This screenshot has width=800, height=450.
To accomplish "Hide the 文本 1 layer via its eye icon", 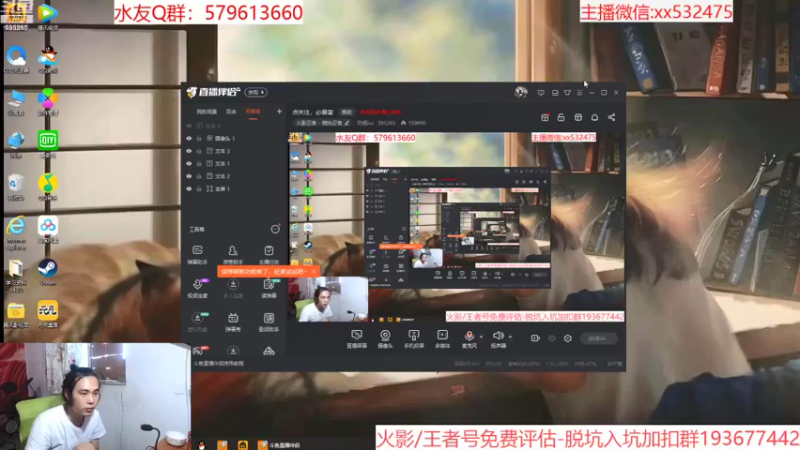I will [189, 164].
